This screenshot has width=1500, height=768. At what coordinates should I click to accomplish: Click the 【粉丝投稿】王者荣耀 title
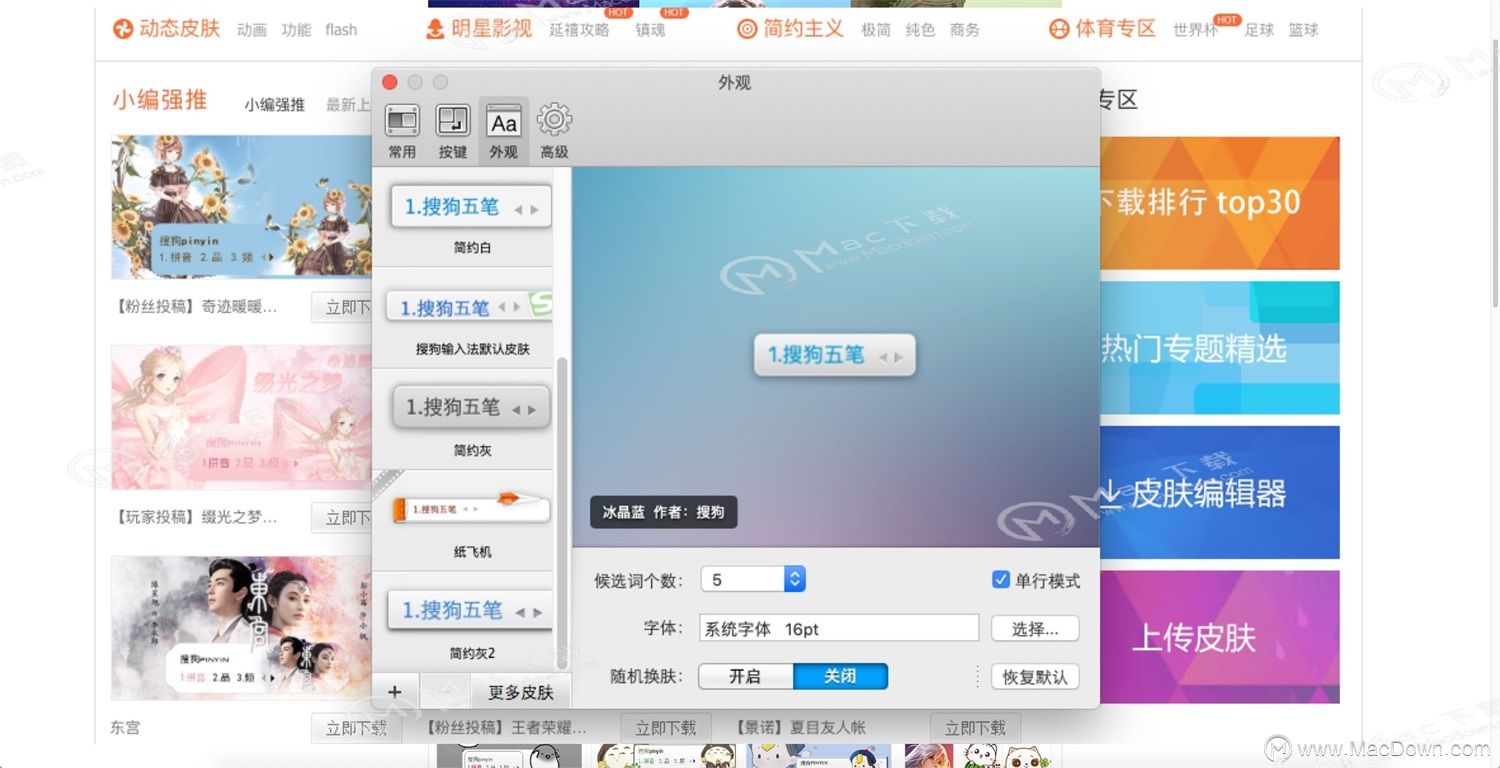(505, 728)
